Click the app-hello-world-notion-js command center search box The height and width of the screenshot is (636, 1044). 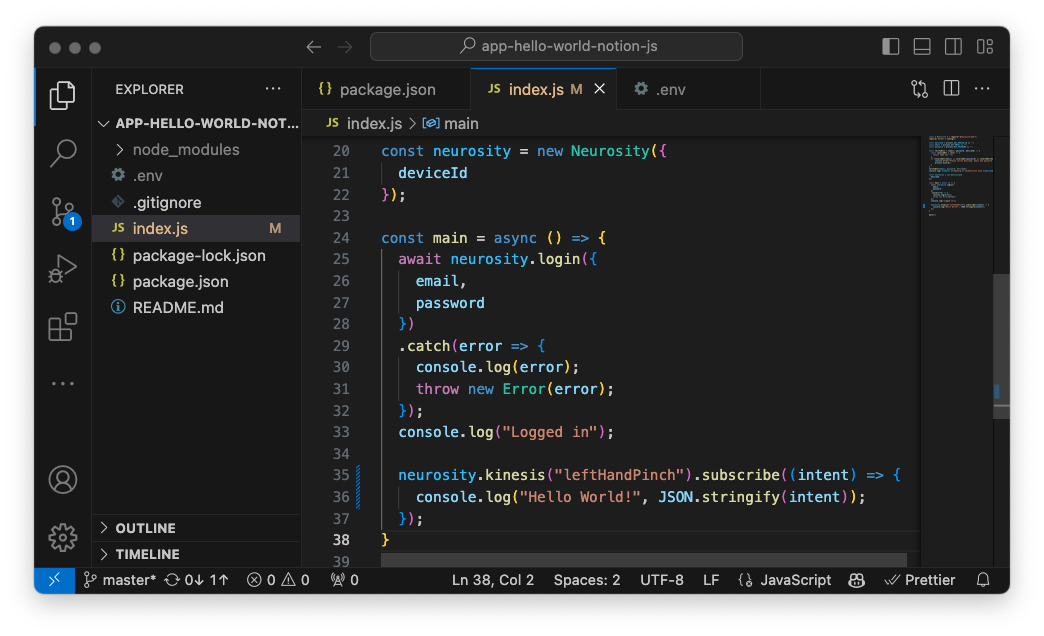click(x=557, y=47)
